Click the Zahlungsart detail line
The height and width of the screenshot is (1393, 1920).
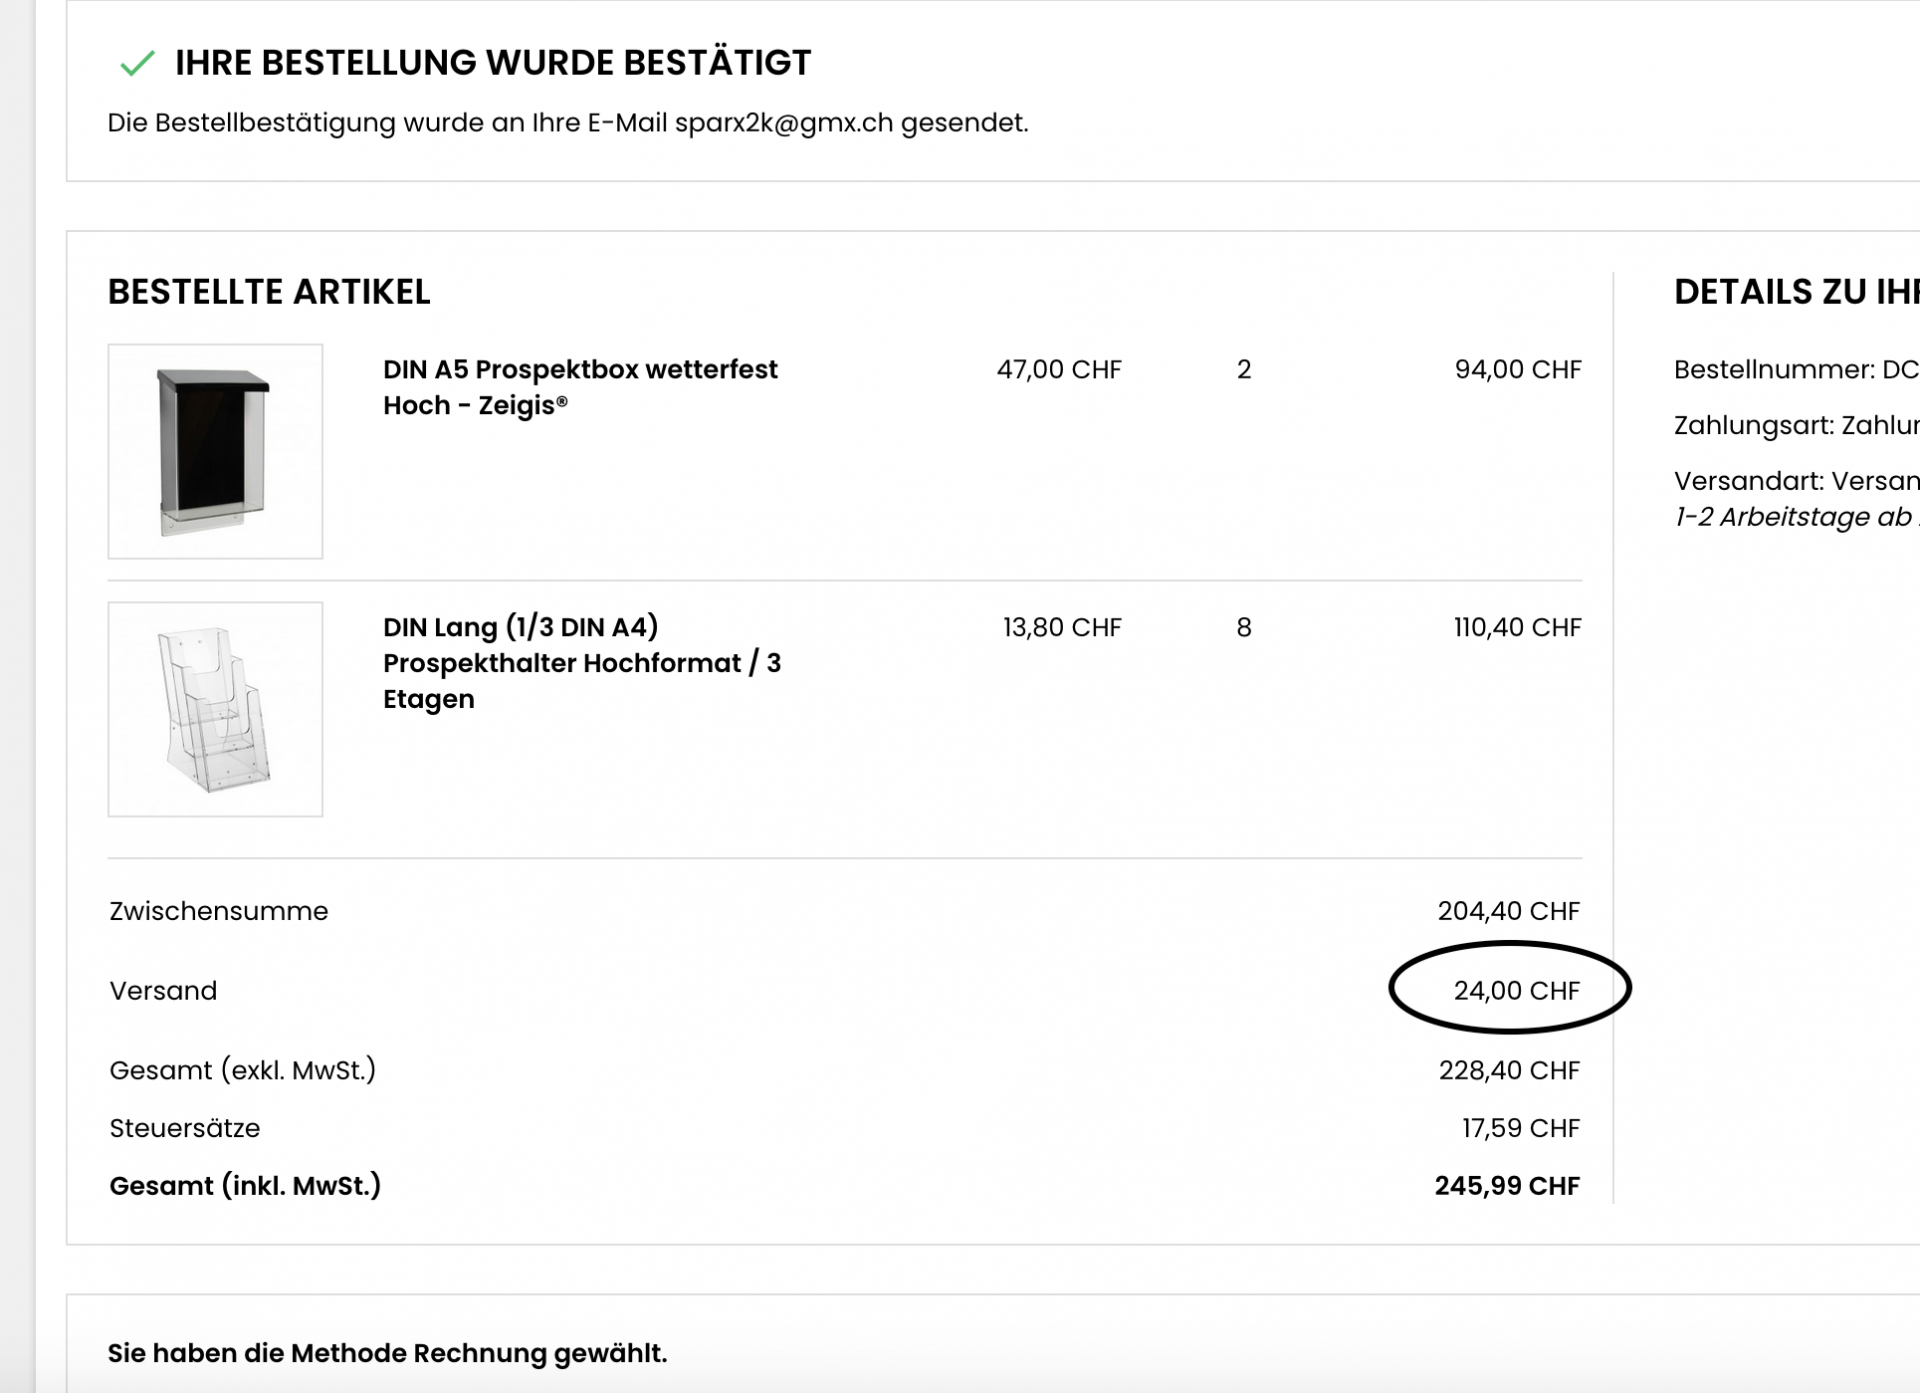(1795, 425)
